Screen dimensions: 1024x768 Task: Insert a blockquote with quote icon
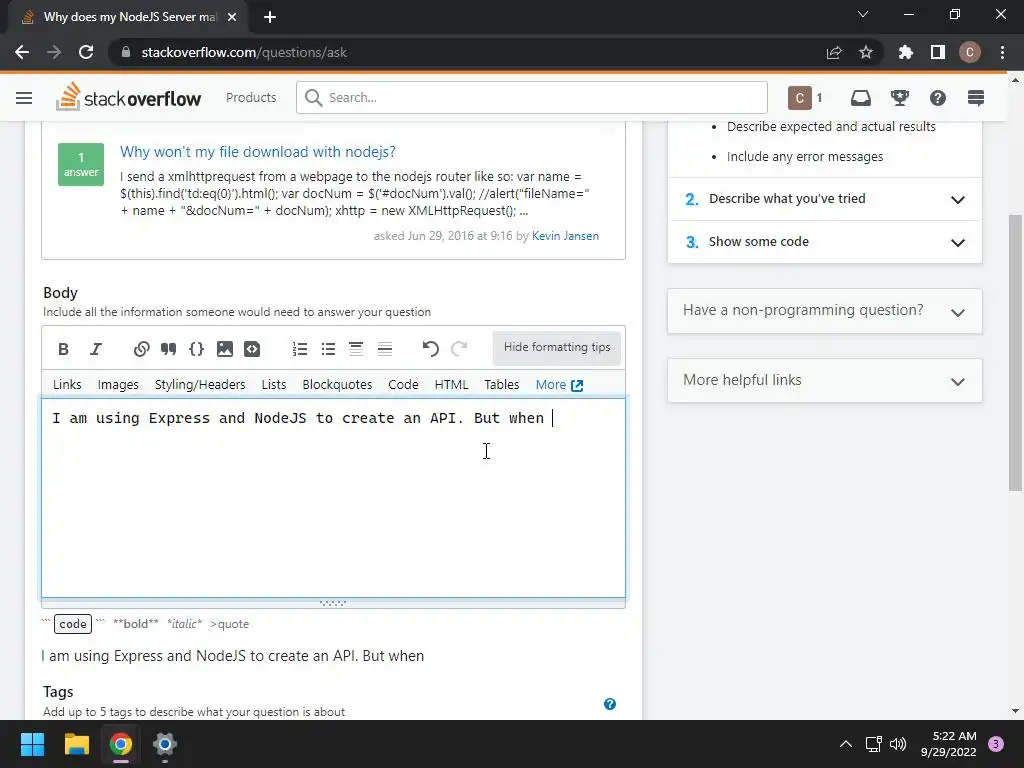pos(168,349)
